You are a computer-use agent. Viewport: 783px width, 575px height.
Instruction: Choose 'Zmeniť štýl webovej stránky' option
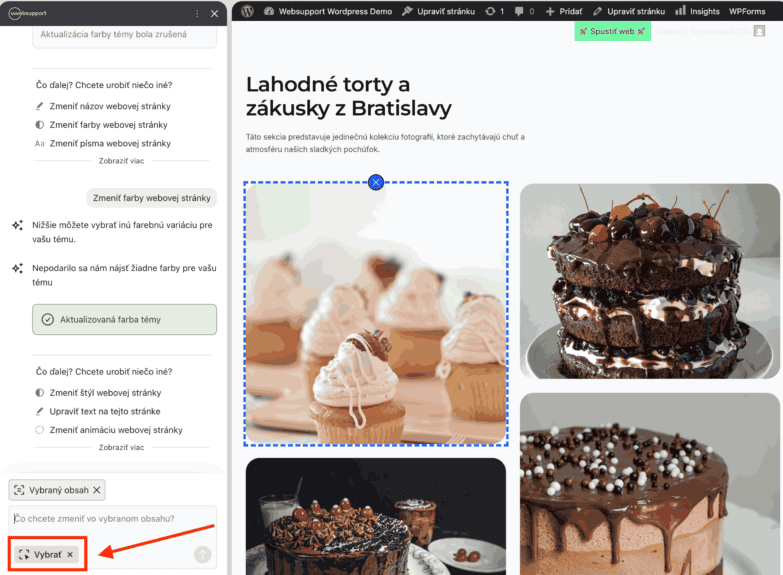tap(105, 393)
